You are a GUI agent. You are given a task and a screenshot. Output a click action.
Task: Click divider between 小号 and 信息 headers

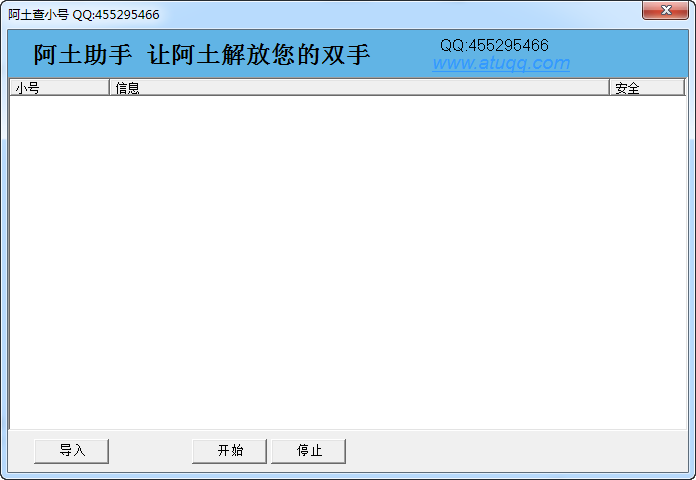(109, 87)
